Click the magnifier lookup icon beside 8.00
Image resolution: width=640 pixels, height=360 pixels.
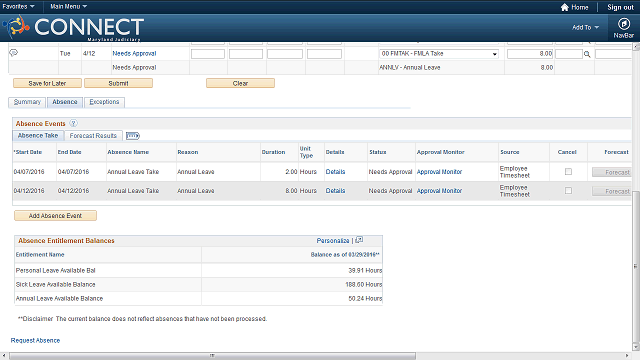tap(587, 54)
